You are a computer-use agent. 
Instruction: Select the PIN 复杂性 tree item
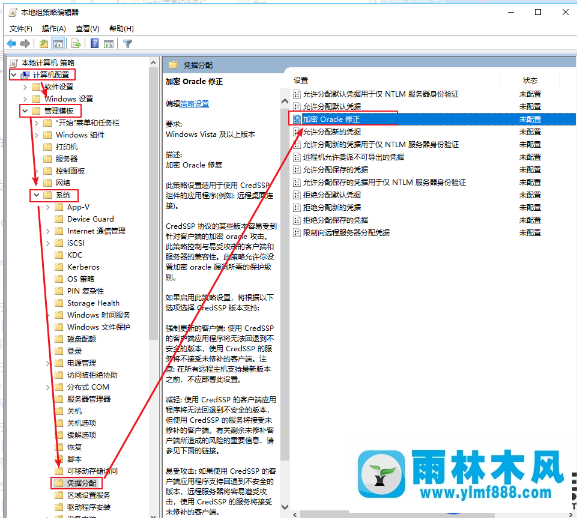pos(85,291)
